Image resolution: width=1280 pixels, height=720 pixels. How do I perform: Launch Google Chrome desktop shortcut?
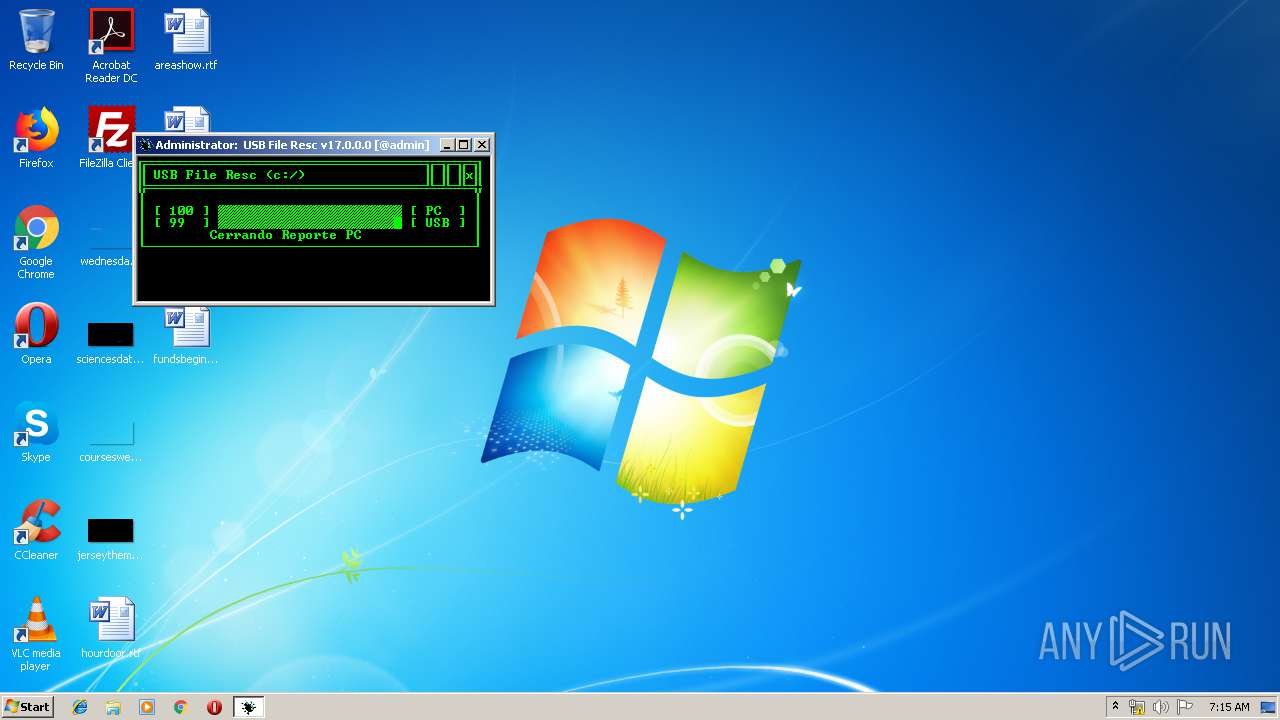[36, 242]
